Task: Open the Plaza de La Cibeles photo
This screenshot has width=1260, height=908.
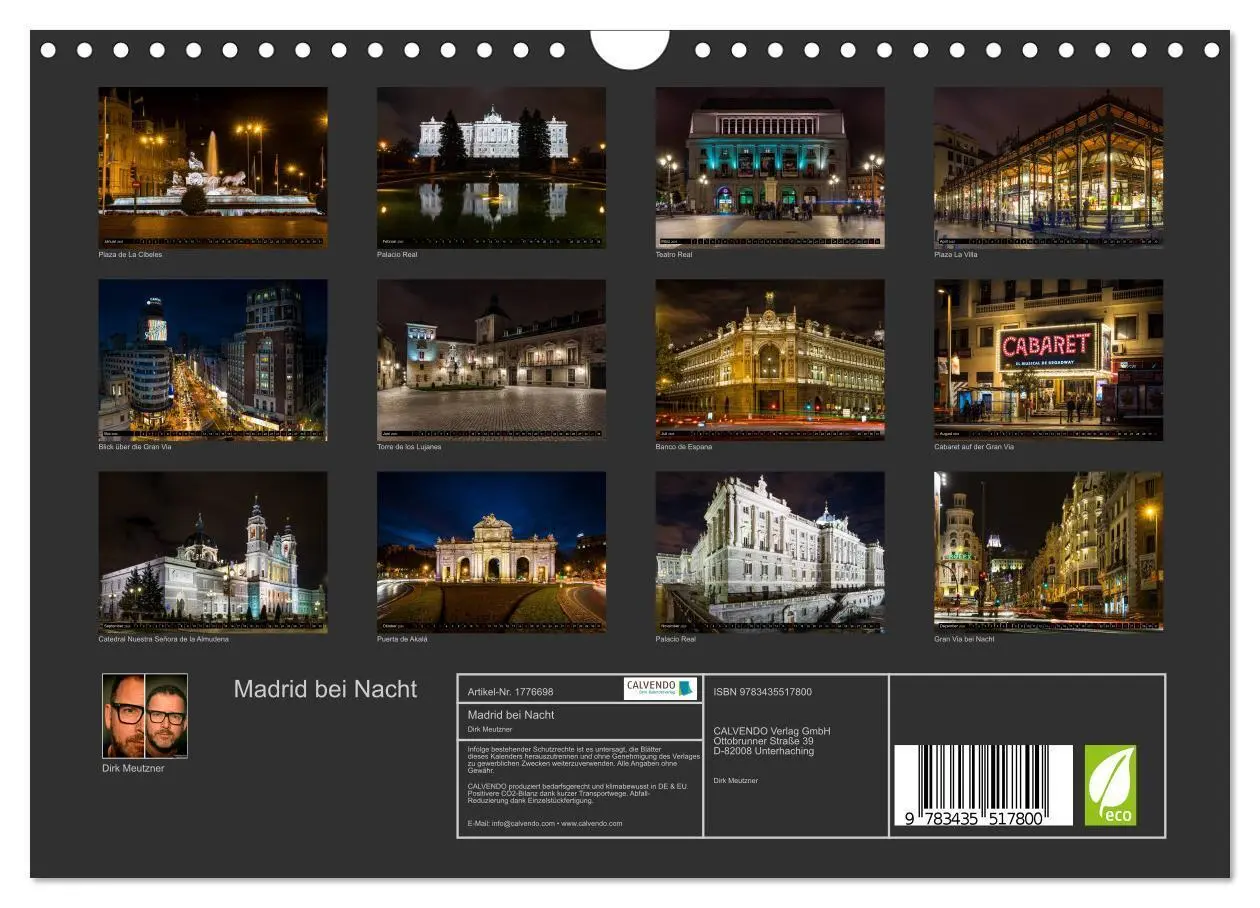Action: 212,167
